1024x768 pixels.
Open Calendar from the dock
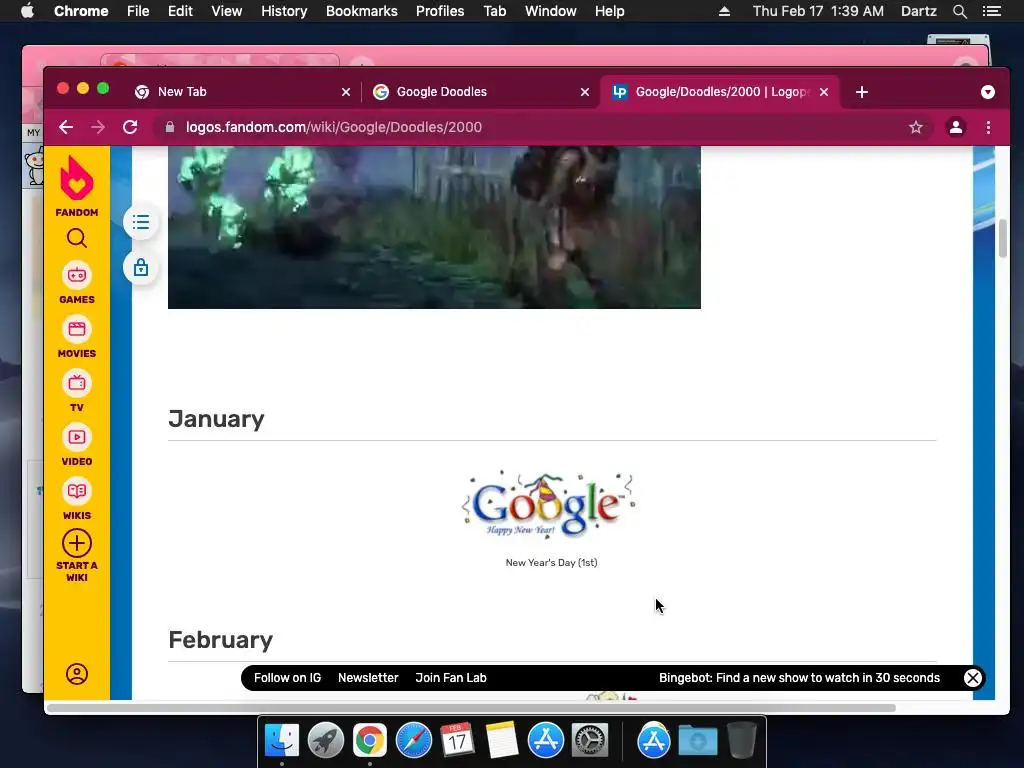(457, 741)
